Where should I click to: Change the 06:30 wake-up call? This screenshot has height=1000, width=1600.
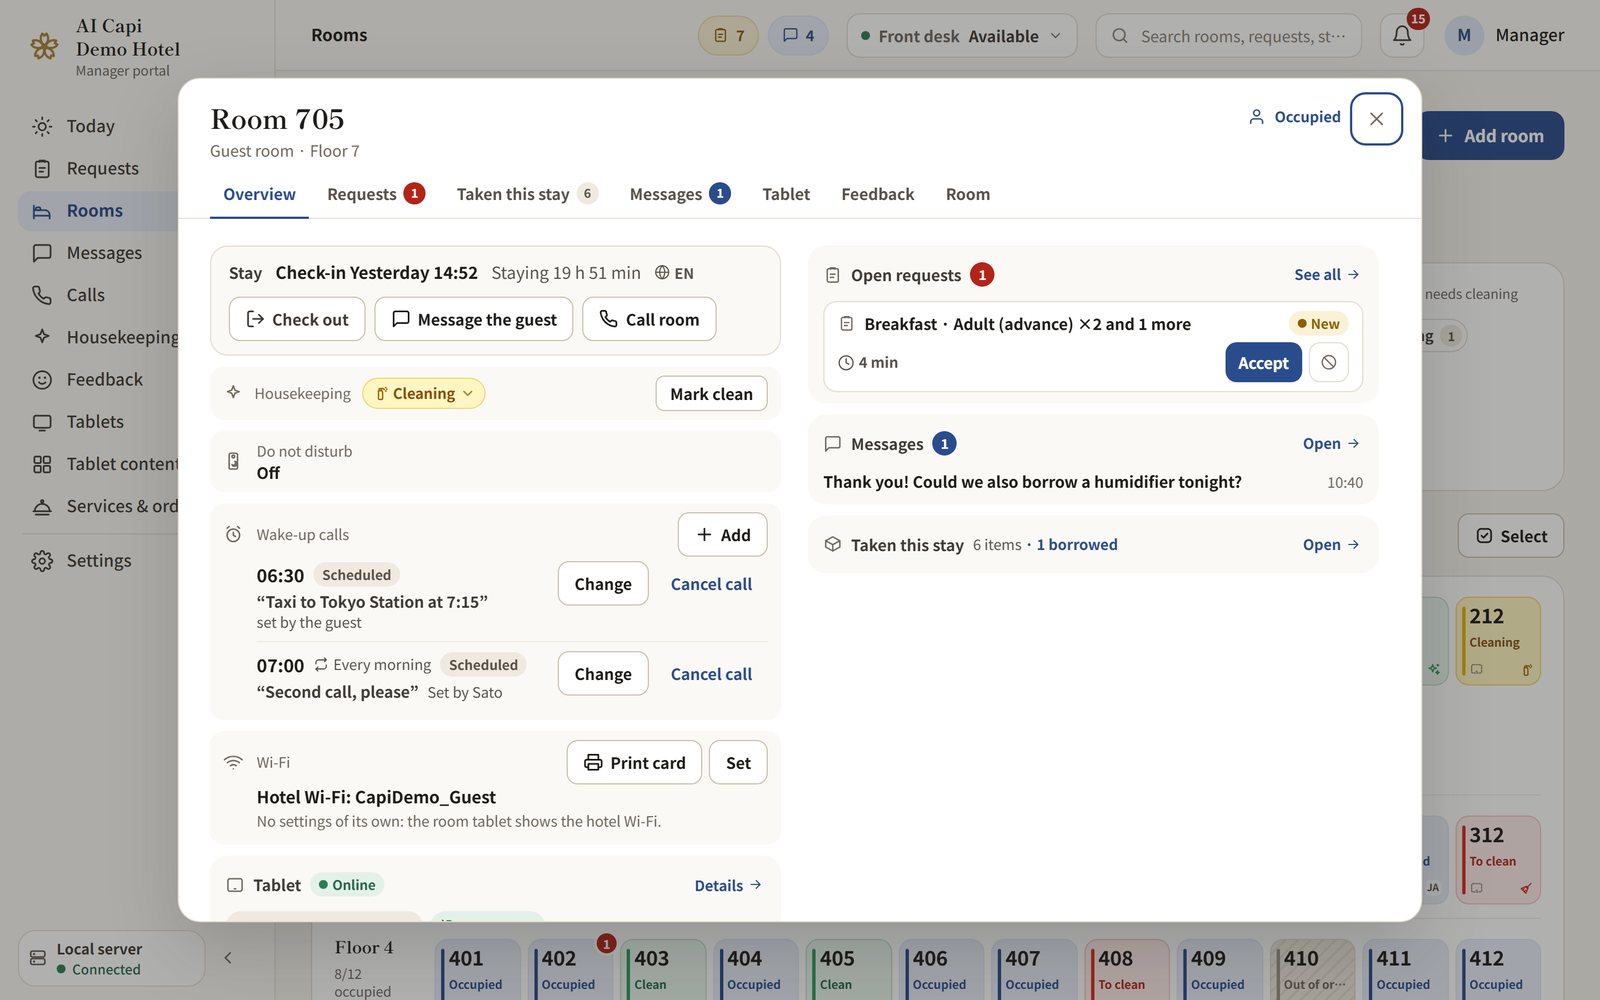point(603,584)
